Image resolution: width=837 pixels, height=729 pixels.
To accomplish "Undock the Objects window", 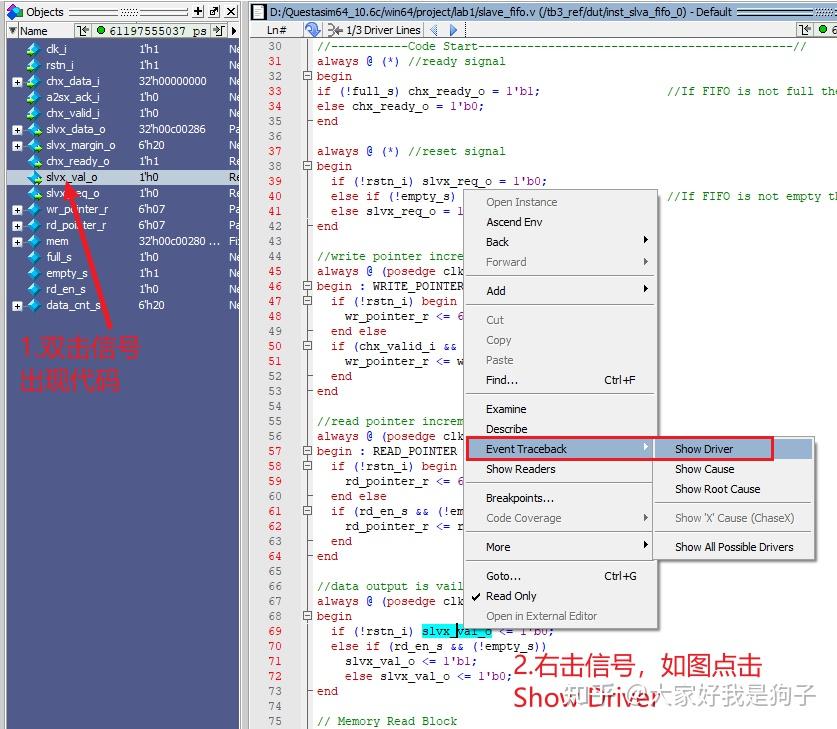I will point(213,11).
